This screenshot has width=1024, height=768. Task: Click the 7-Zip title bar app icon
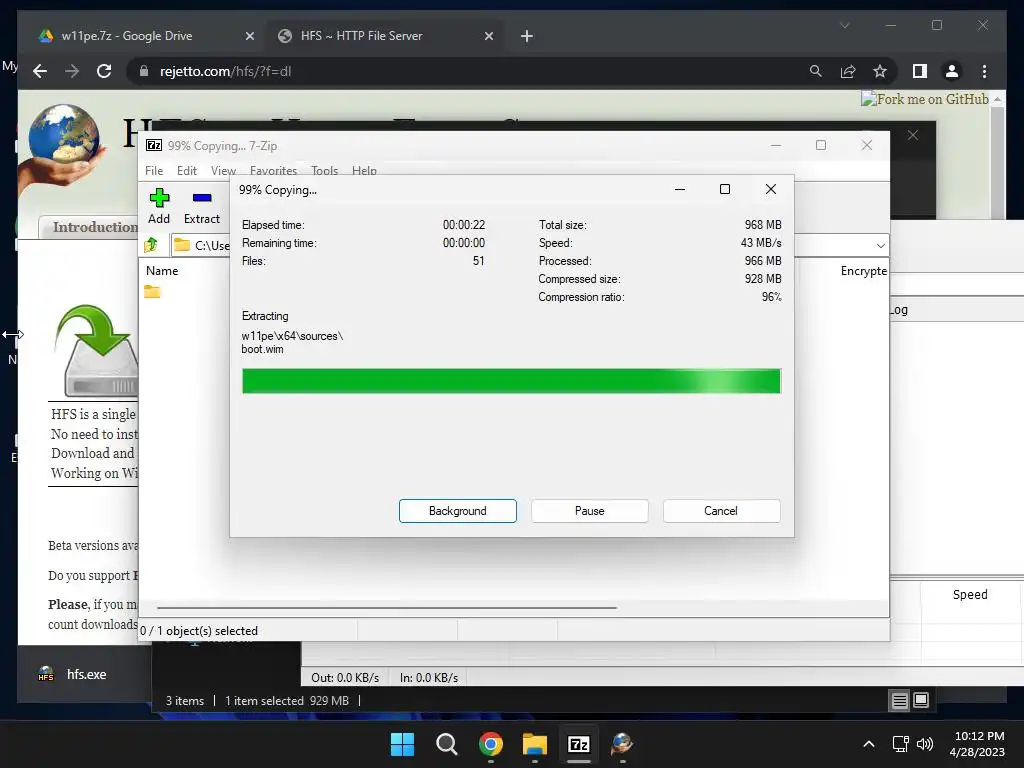(154, 145)
